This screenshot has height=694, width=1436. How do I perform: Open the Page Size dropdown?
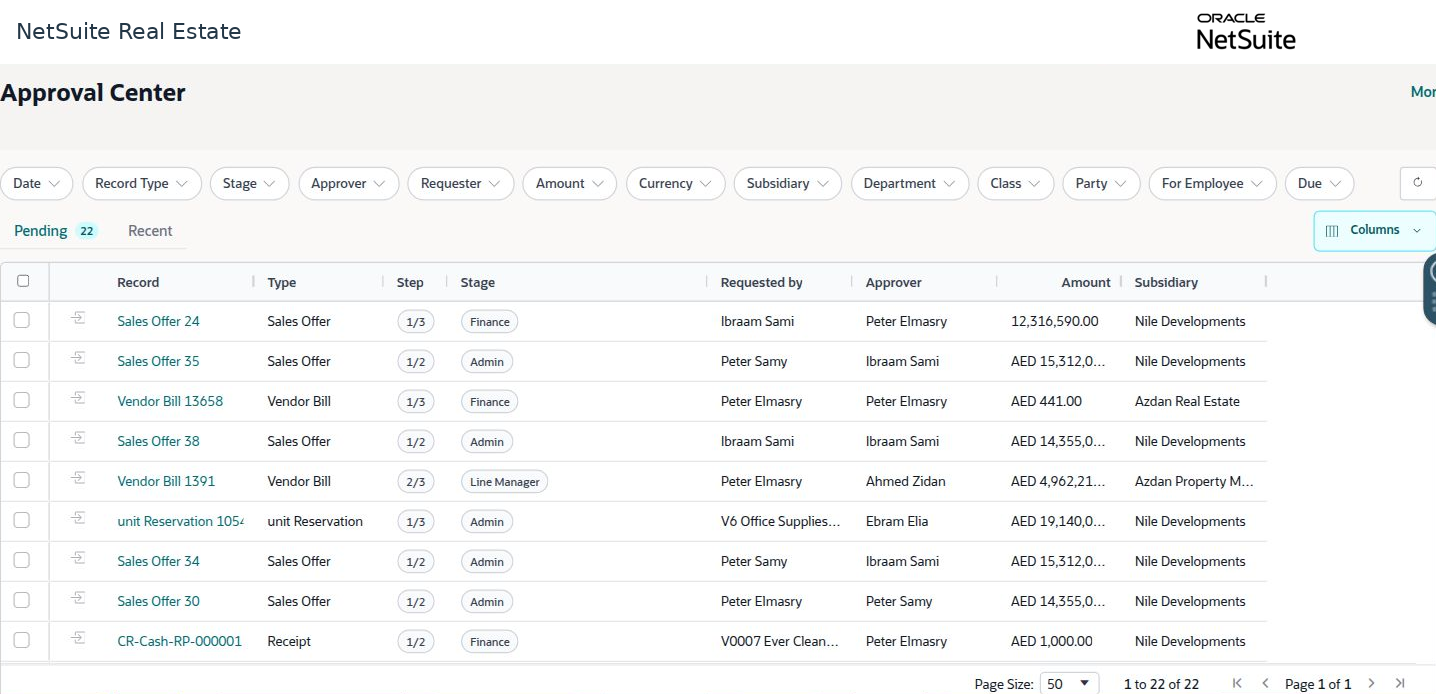point(1070,684)
